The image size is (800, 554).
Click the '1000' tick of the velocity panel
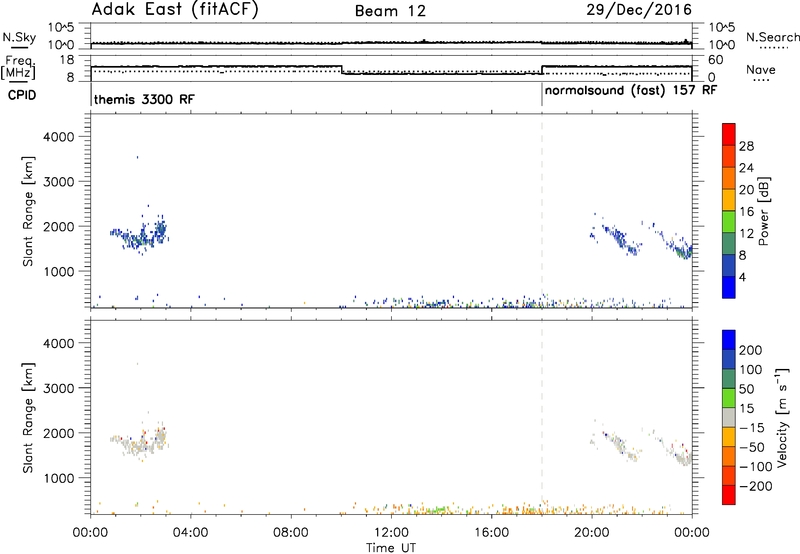(x=58, y=478)
